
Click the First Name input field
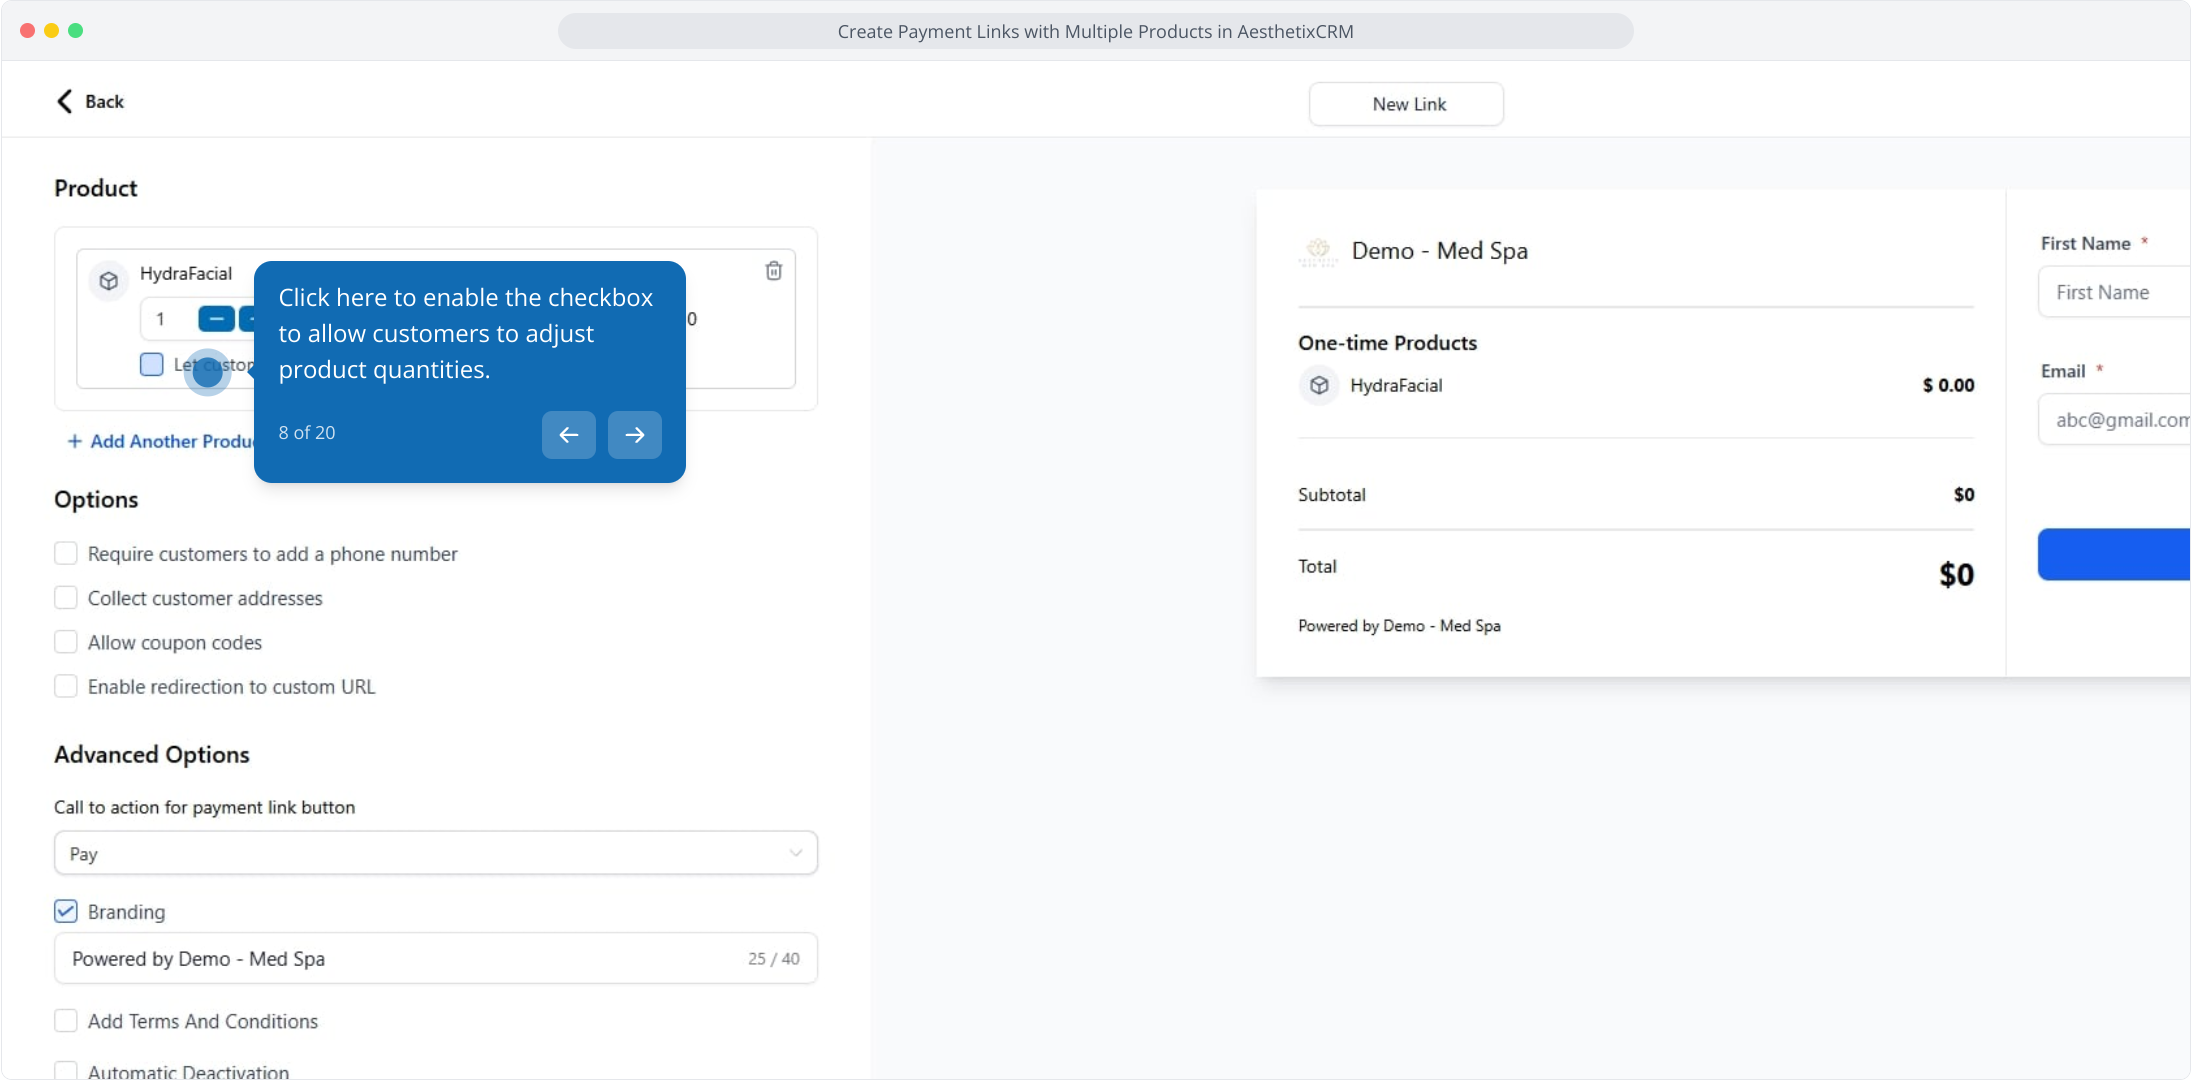[x=2112, y=293]
